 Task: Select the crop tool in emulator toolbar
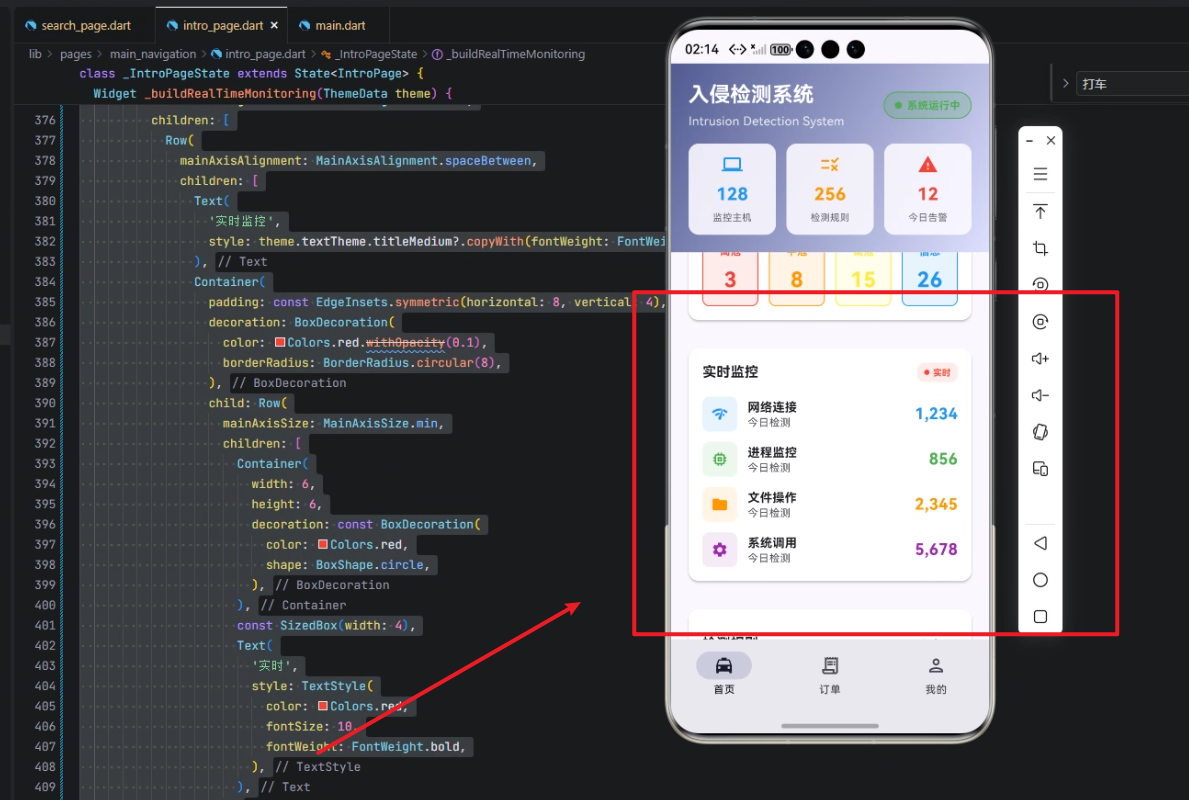(x=1040, y=248)
